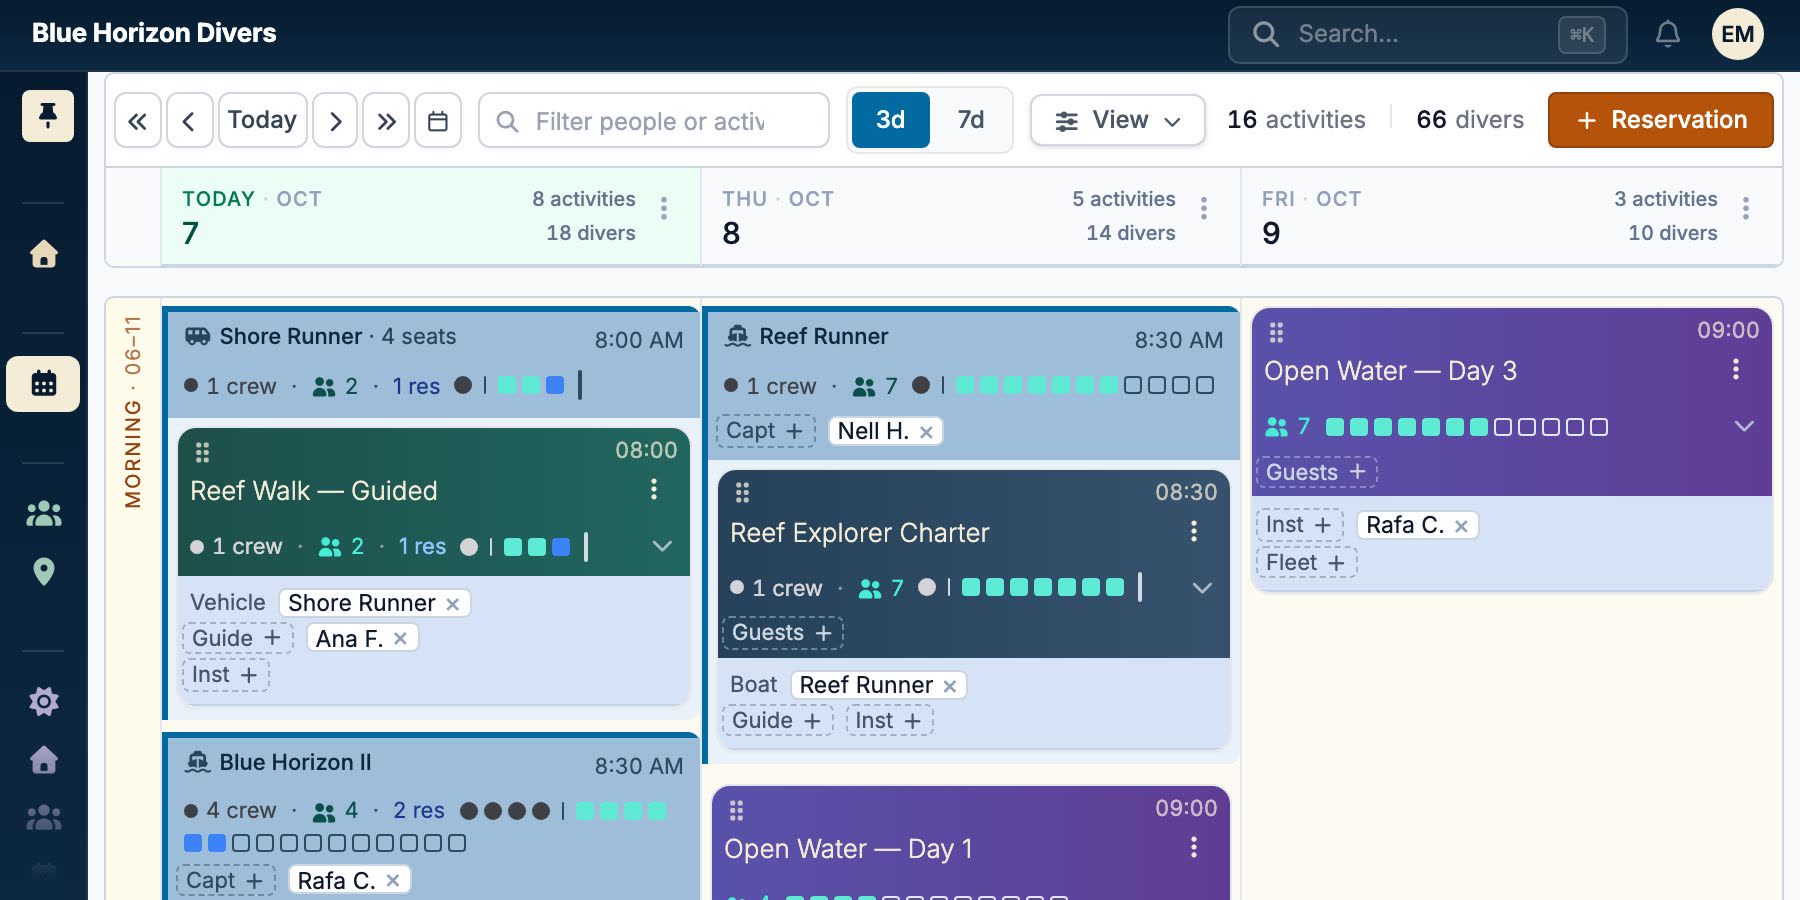Click '2 res' on Blue Horizon II
The height and width of the screenshot is (900, 1800).
[418, 811]
